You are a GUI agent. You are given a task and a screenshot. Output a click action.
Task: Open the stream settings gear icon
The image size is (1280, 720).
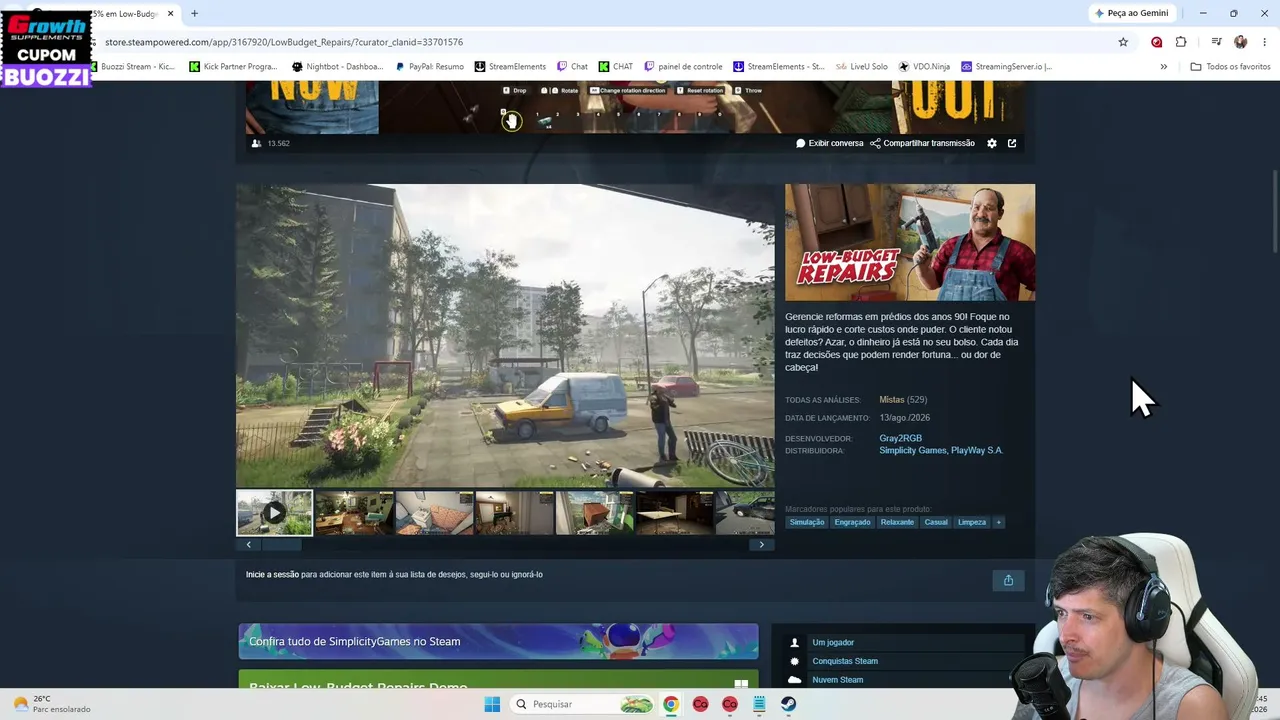(x=992, y=143)
